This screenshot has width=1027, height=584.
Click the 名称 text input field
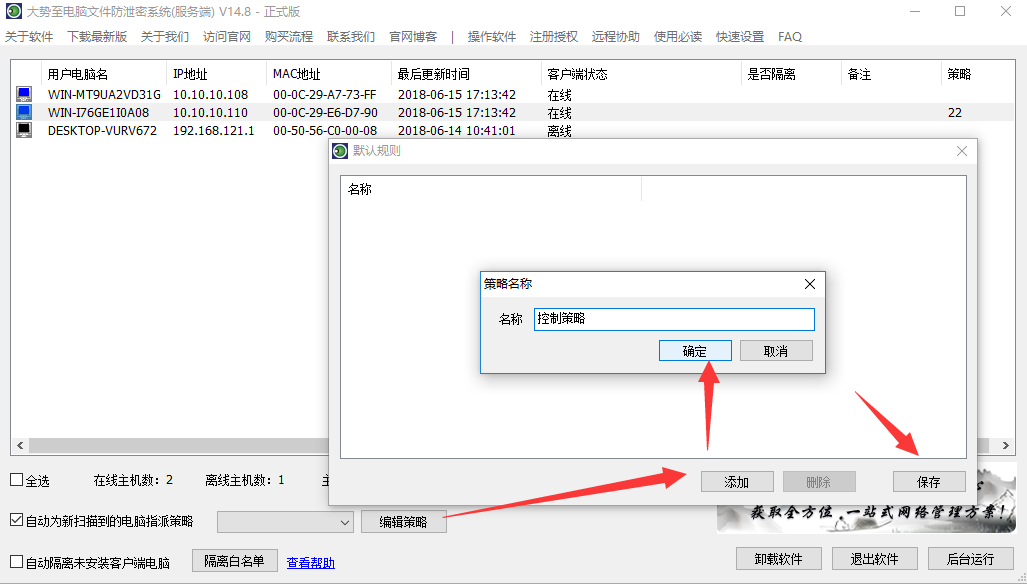674,319
